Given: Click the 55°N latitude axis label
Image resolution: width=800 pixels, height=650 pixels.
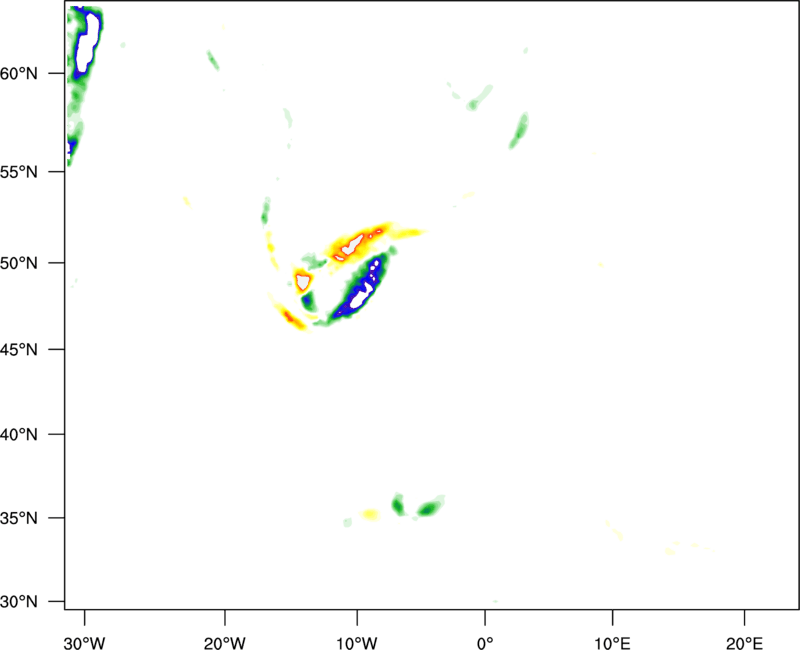Looking at the screenshot, I should coord(19,172).
